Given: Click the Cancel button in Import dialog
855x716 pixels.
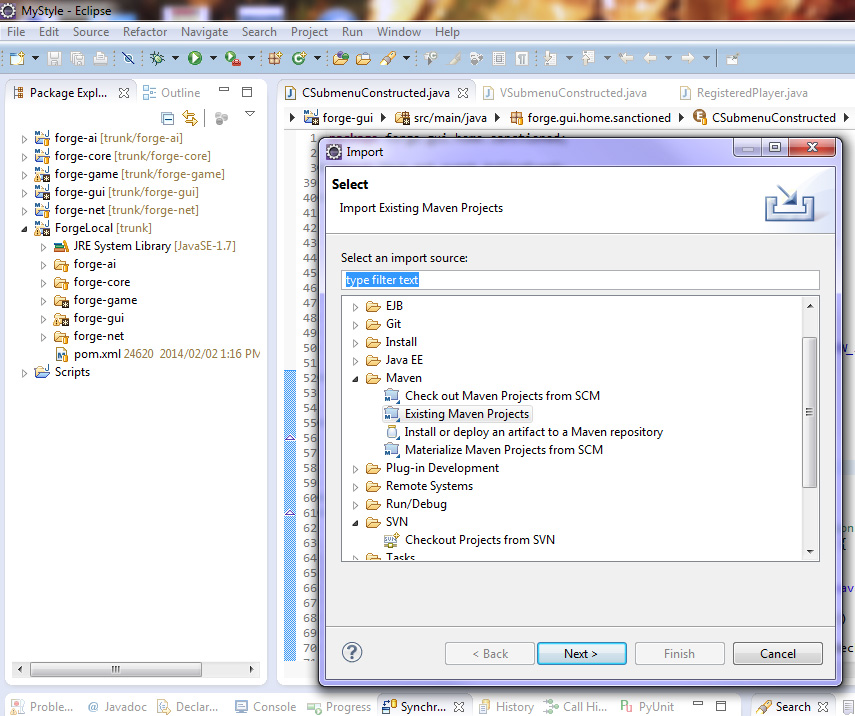Looking at the screenshot, I should 778,653.
